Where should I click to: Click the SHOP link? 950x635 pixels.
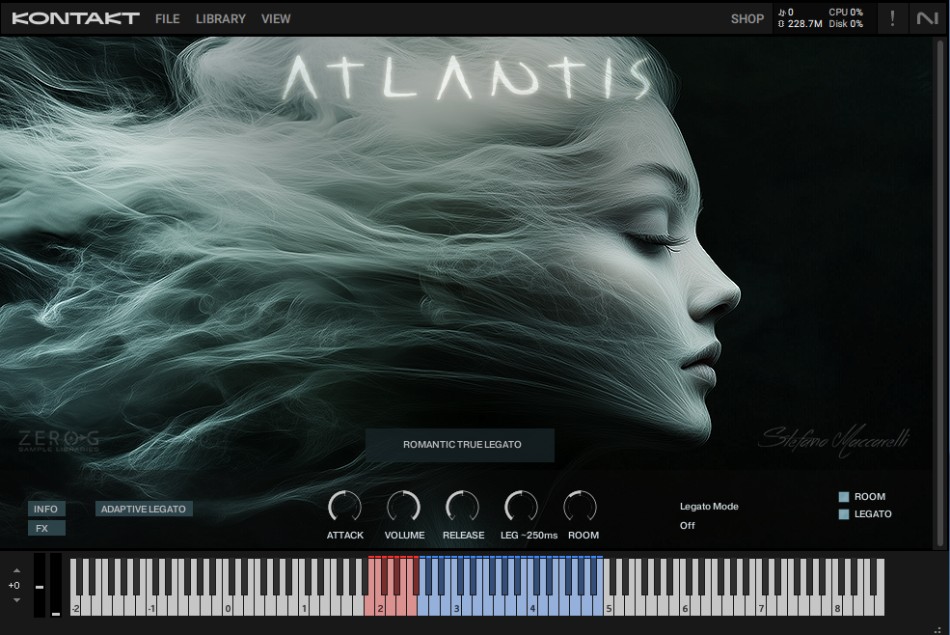(x=747, y=19)
